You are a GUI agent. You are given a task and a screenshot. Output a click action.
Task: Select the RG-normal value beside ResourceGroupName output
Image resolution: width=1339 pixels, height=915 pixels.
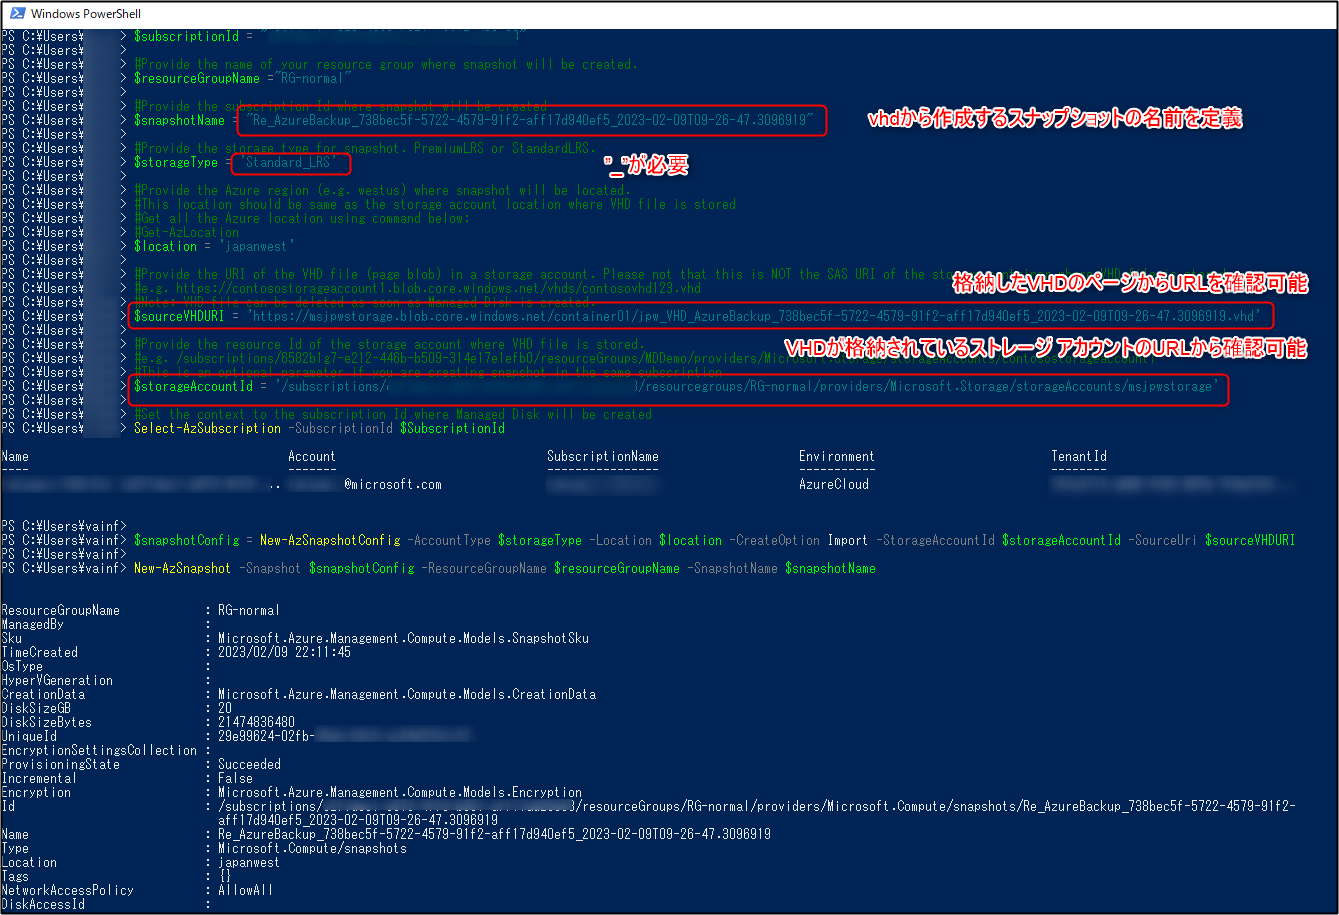(249, 610)
